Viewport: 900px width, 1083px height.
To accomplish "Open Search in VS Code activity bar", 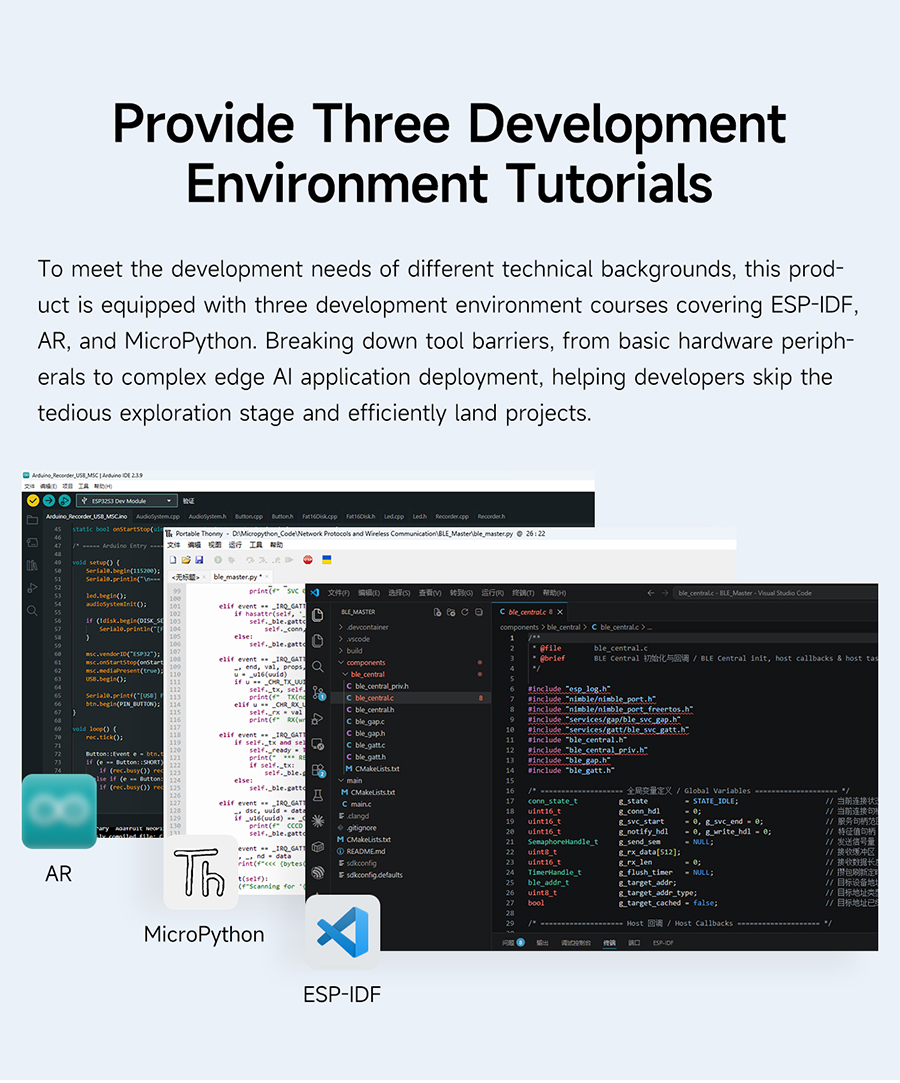I will click(318, 667).
